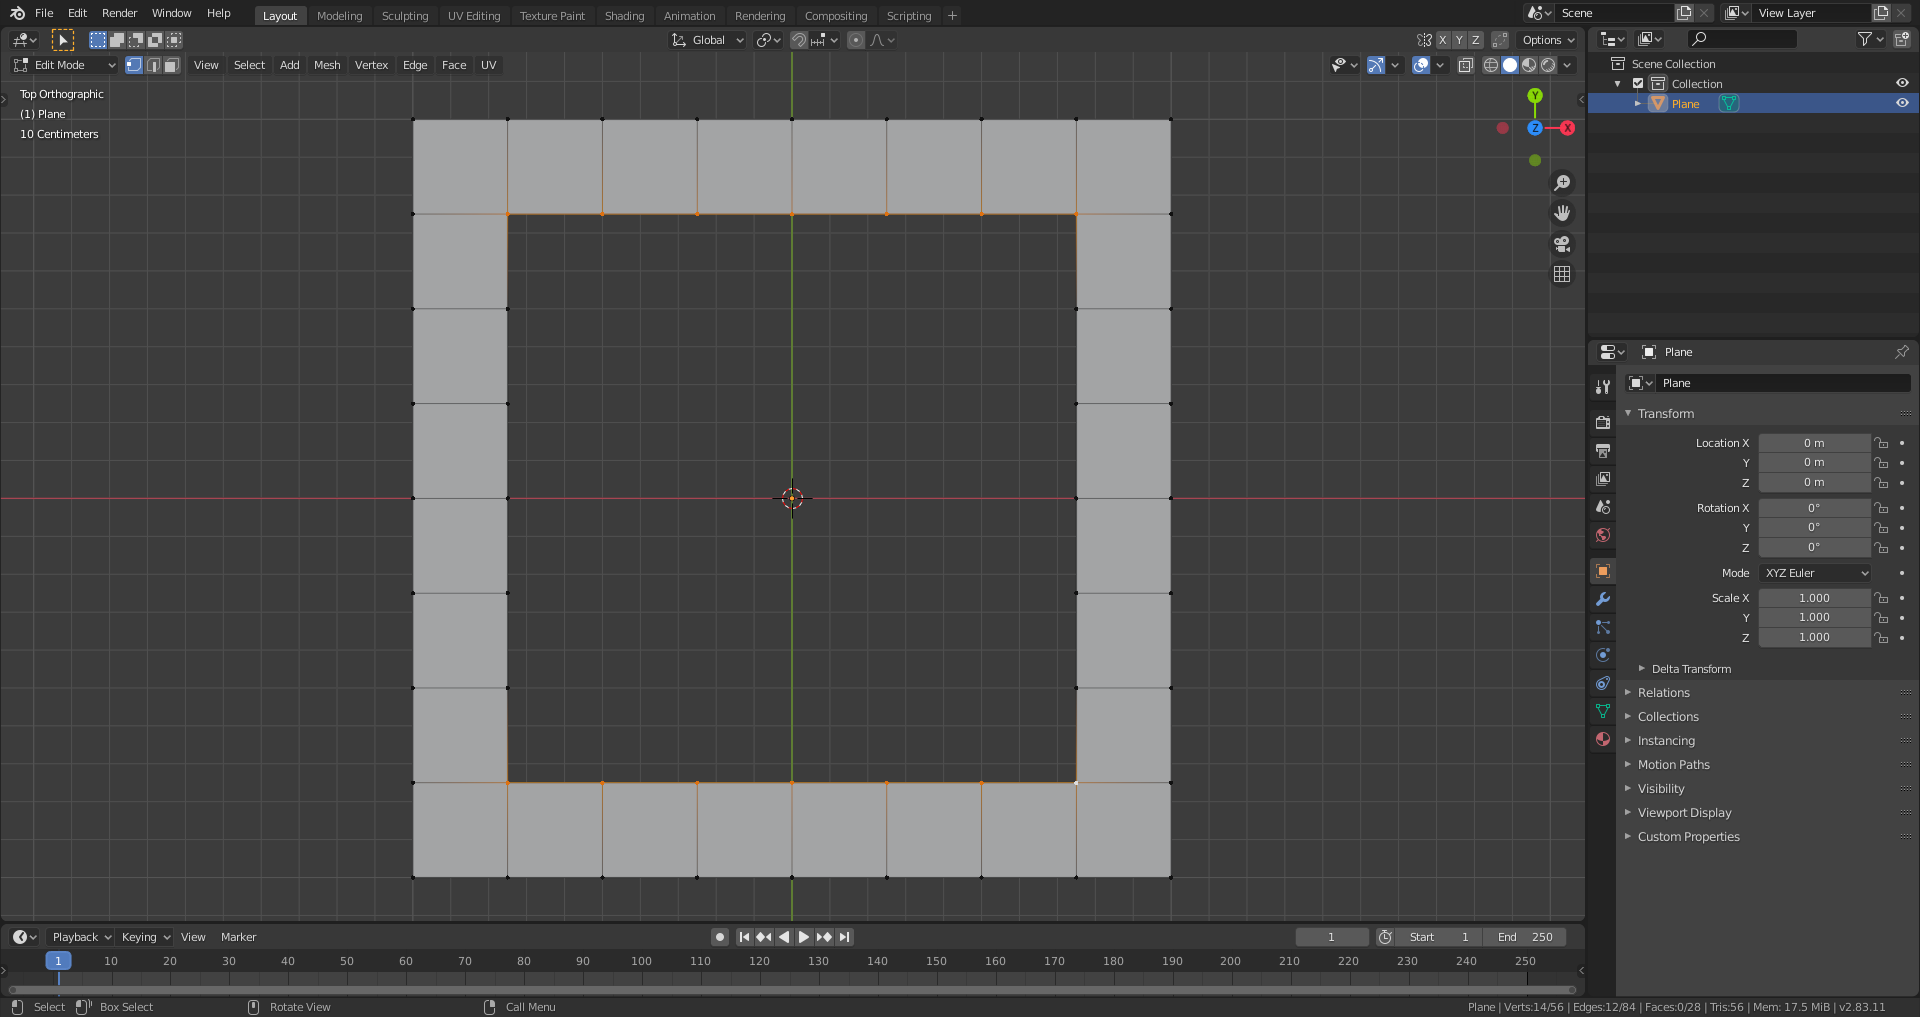Toggle X-ray display mode
1920x1017 pixels.
1466,65
